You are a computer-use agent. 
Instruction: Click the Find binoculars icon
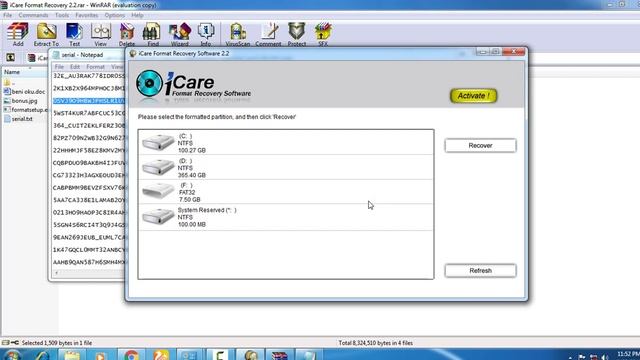click(x=153, y=34)
